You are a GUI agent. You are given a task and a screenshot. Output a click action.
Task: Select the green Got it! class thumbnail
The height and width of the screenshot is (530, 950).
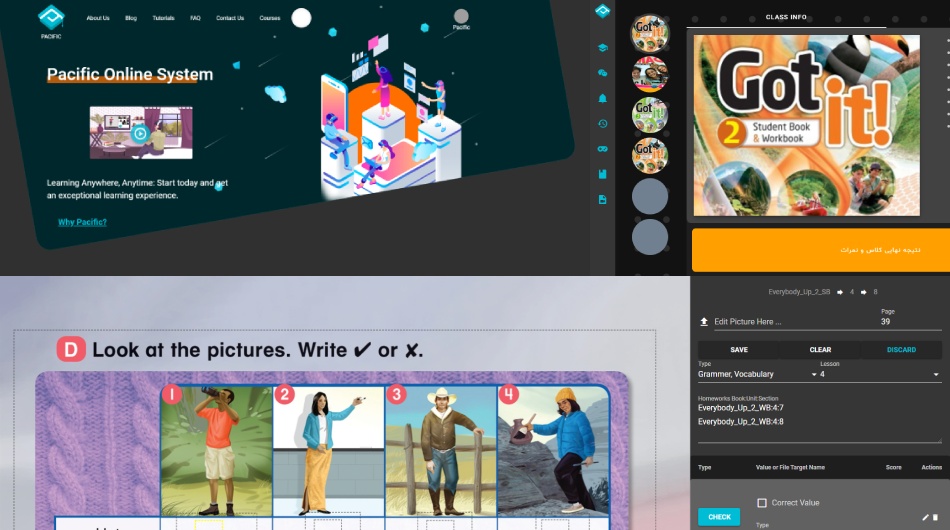tap(650, 114)
